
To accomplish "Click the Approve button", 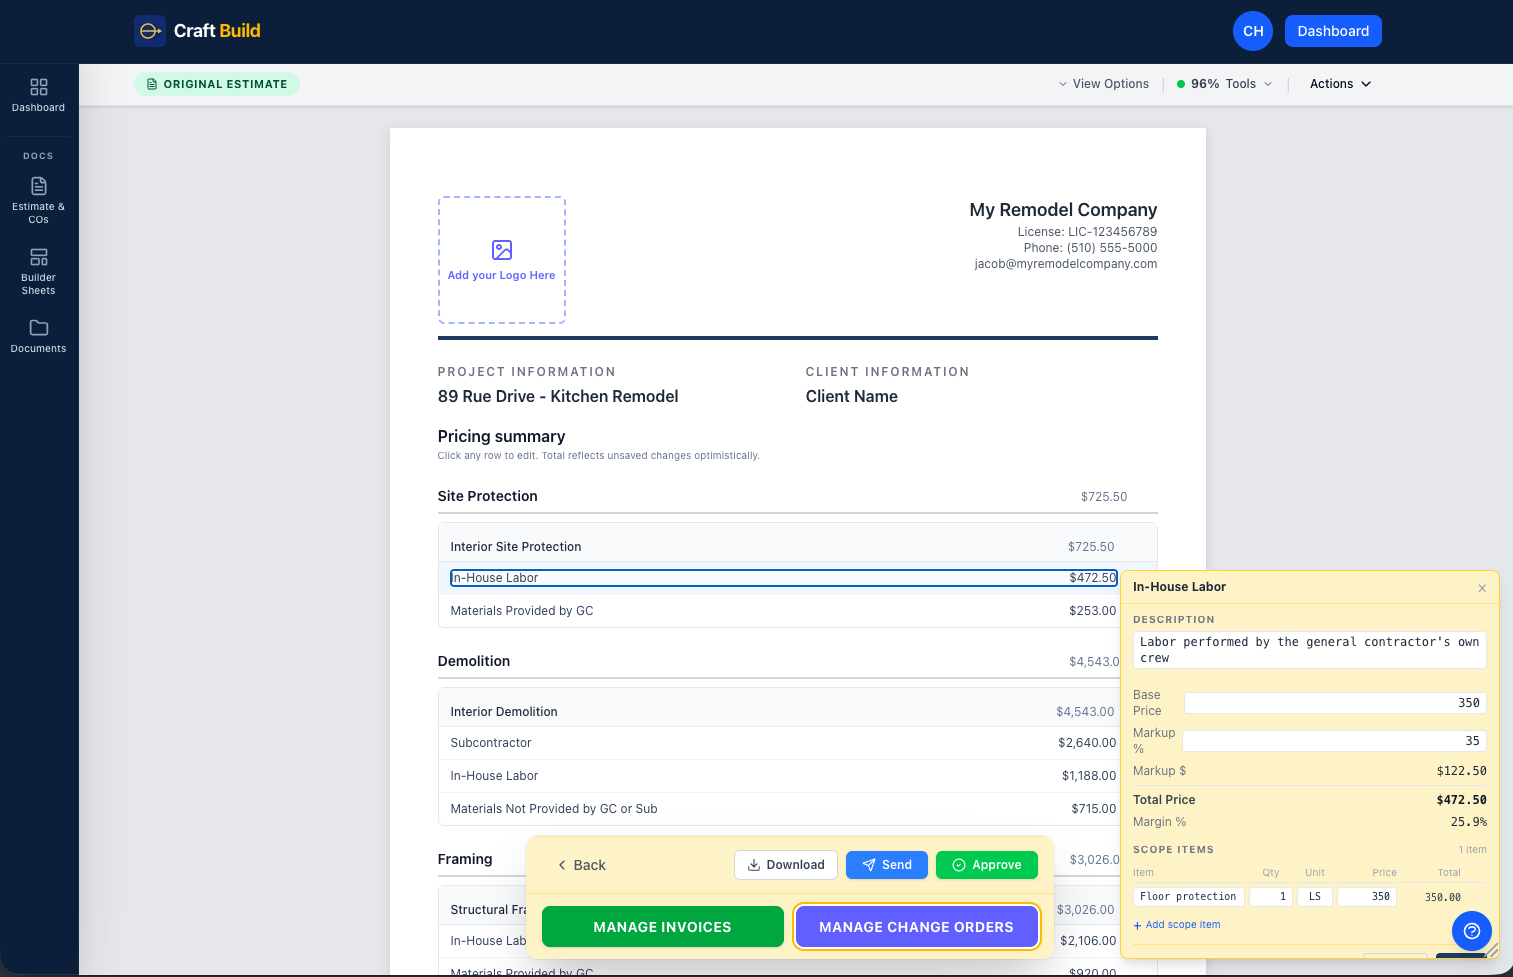I will (x=987, y=865).
